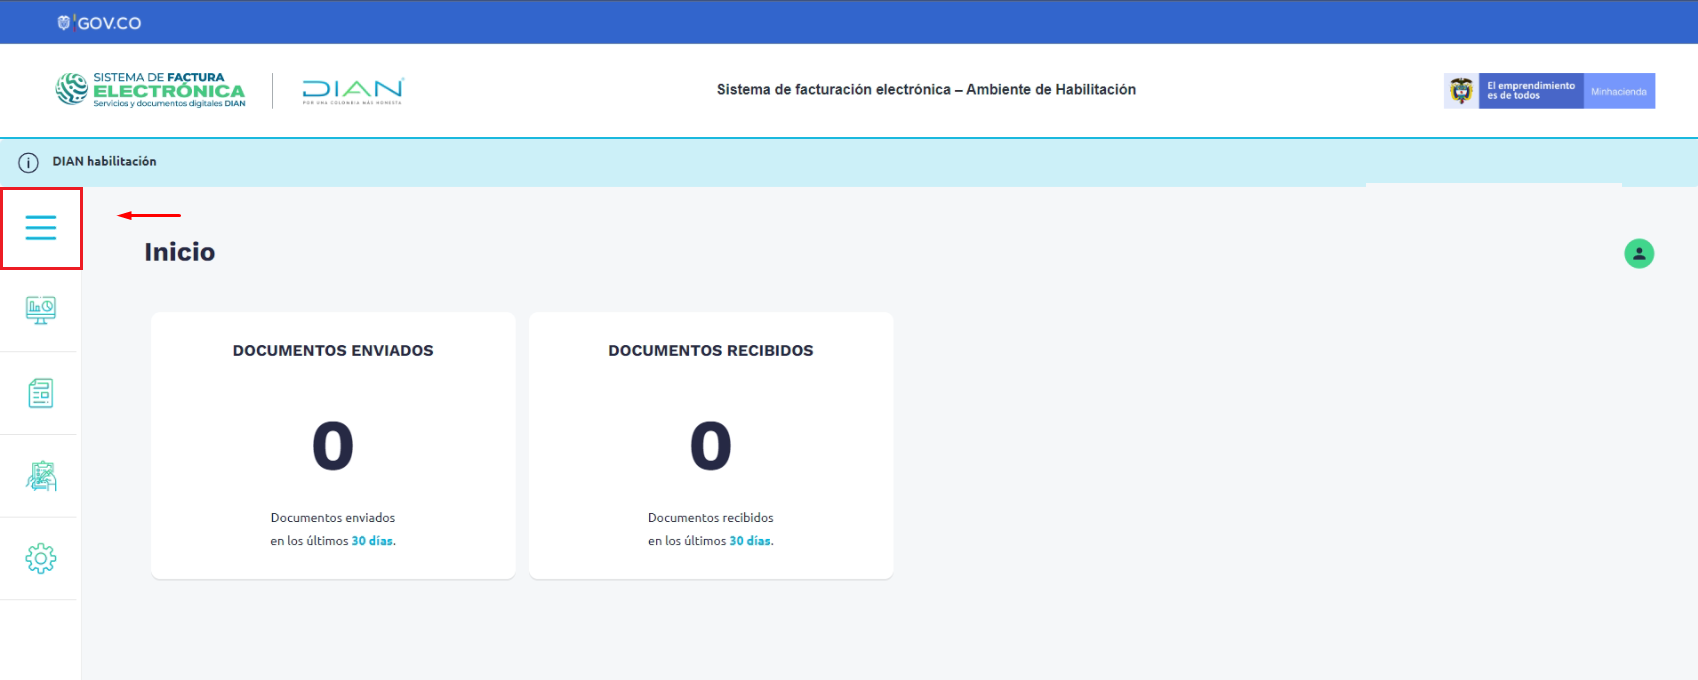Open the settings gear sidebar icon
Image resolution: width=1698 pixels, height=680 pixels.
tap(41, 558)
